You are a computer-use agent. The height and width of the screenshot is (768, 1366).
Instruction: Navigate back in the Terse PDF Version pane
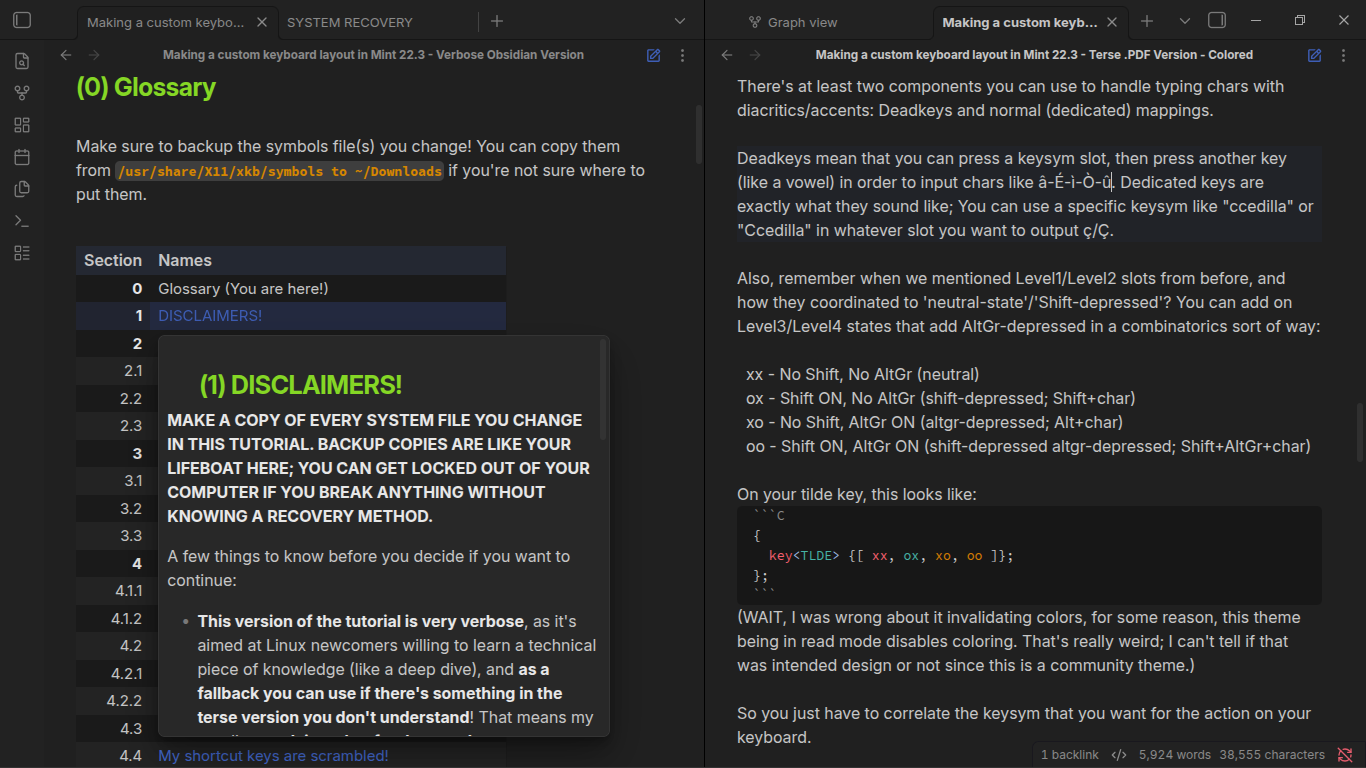(727, 56)
